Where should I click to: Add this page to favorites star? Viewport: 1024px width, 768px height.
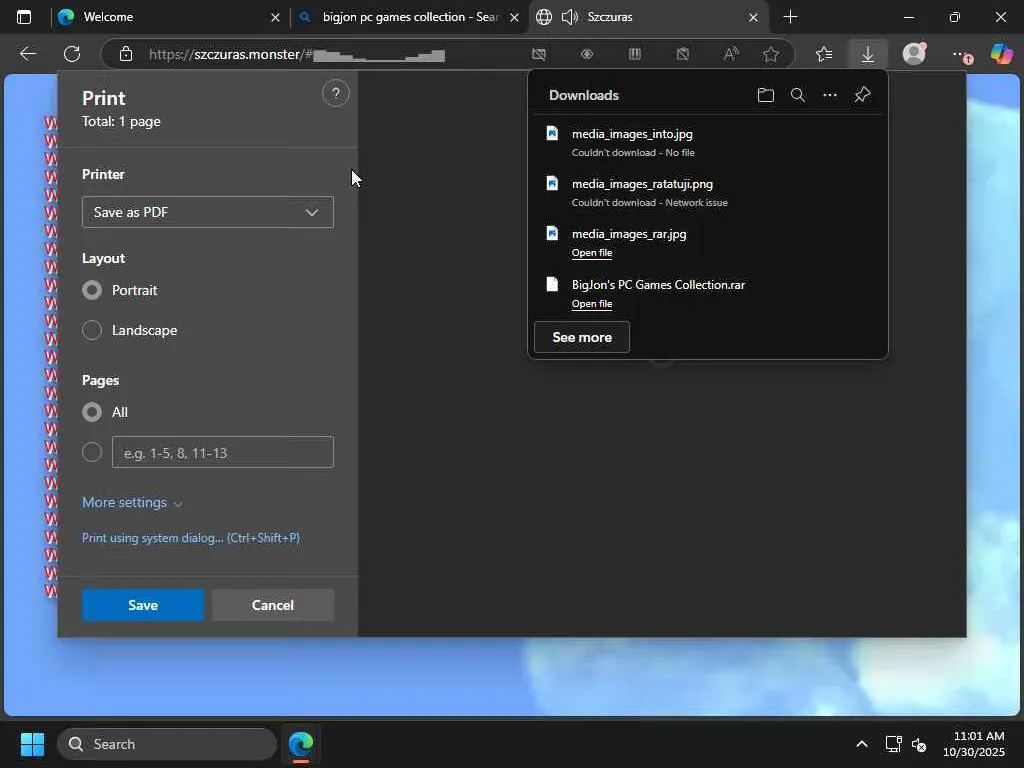click(771, 54)
